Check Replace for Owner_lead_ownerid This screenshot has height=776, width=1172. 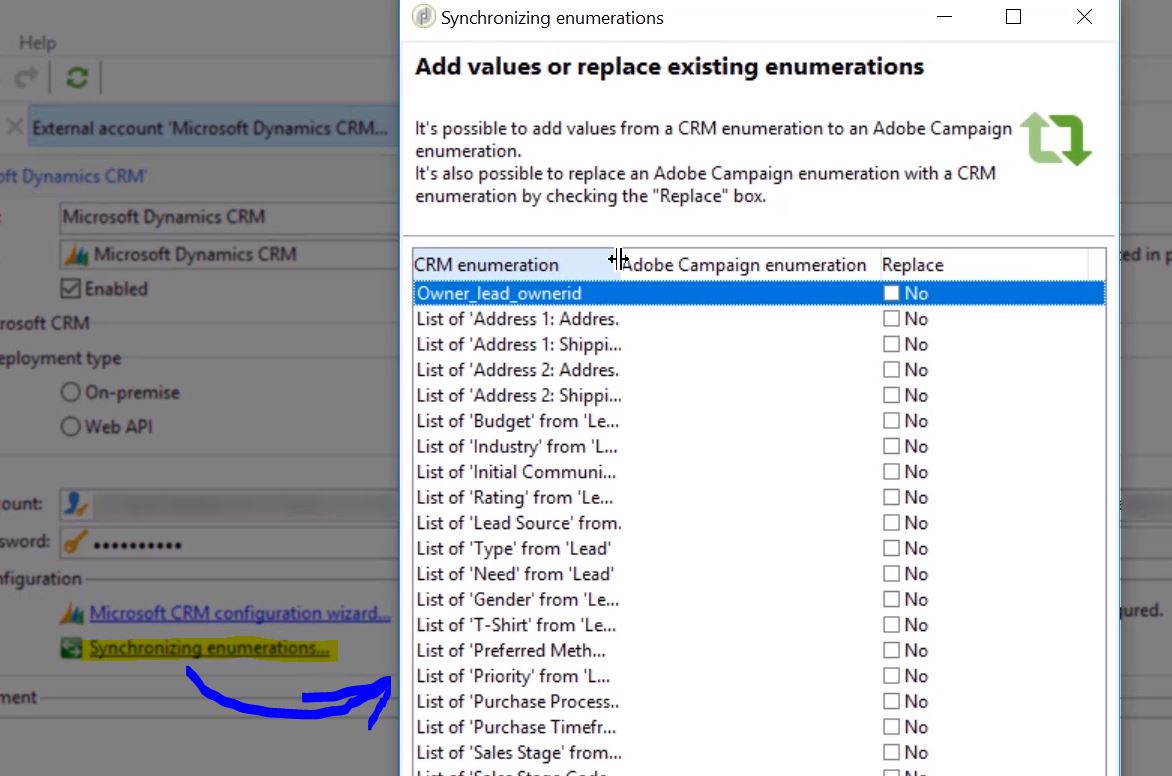tap(891, 293)
